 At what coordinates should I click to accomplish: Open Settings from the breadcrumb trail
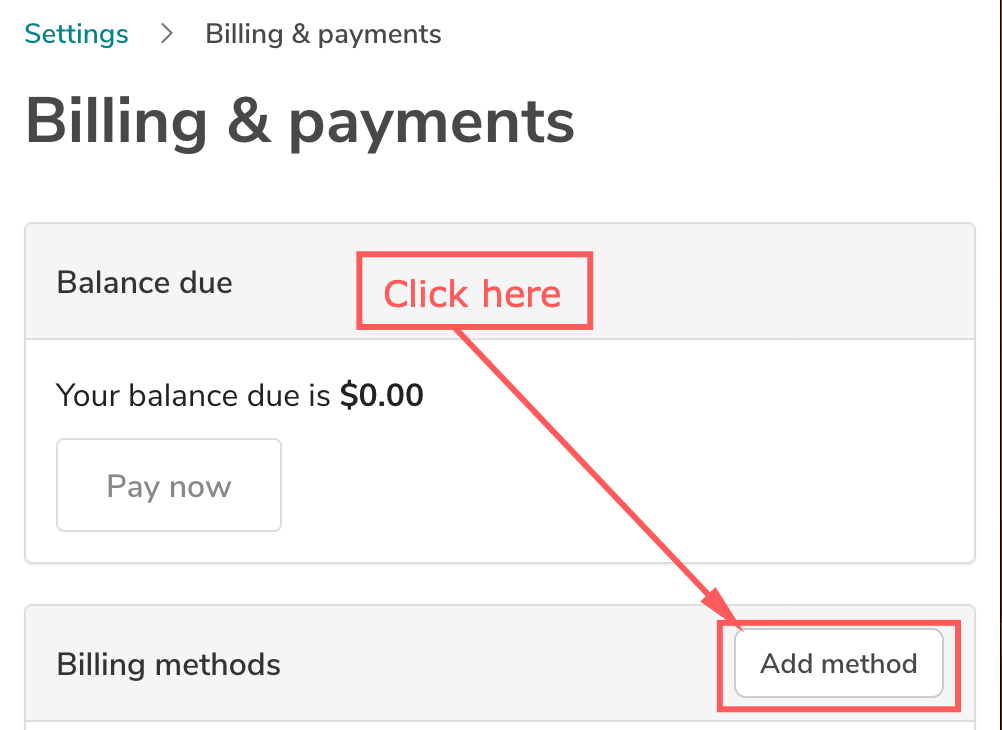pyautogui.click(x=75, y=33)
